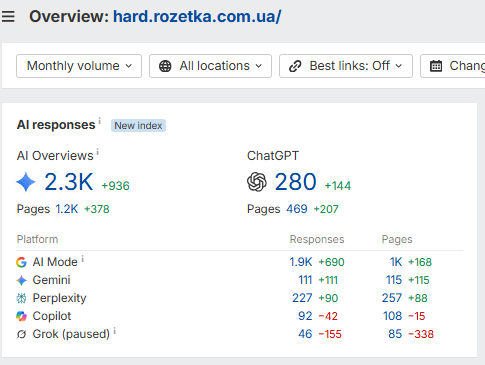The image size is (485, 365).
Task: Show info tooltip next to Grok (paused)
Action: coord(115,331)
